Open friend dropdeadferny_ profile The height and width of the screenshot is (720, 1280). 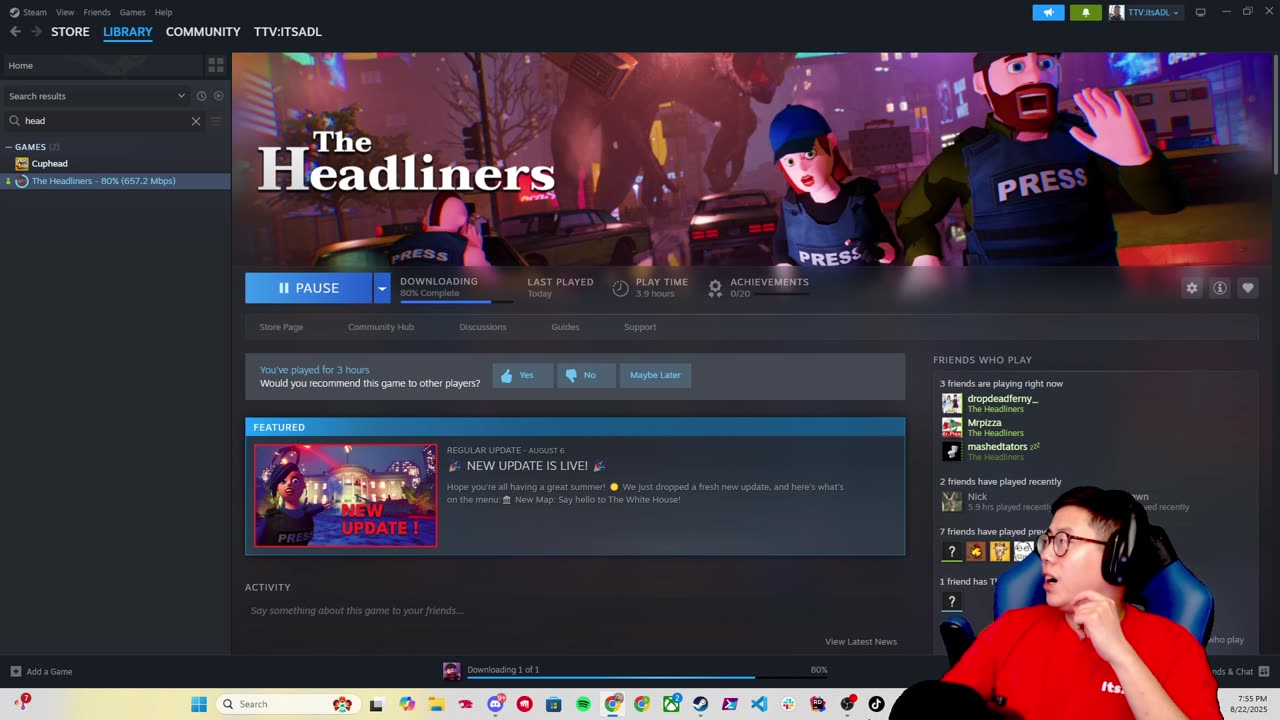click(1002, 399)
